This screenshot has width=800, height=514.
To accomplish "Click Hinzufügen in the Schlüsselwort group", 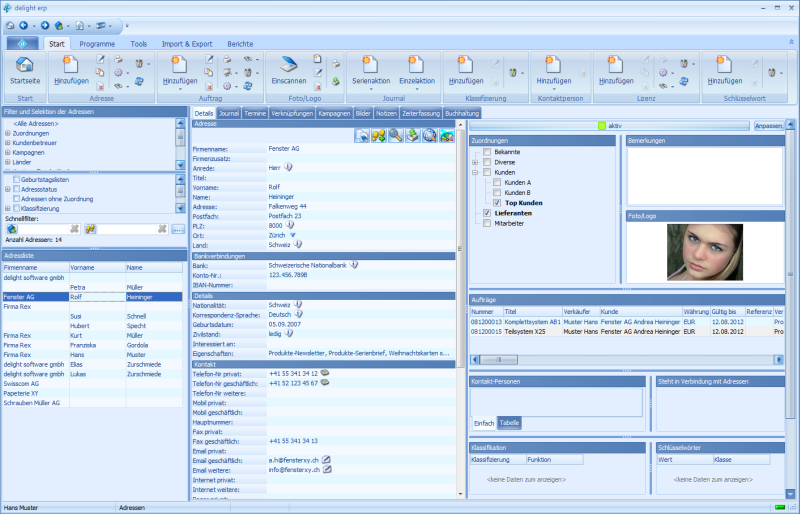I will click(x=724, y=70).
